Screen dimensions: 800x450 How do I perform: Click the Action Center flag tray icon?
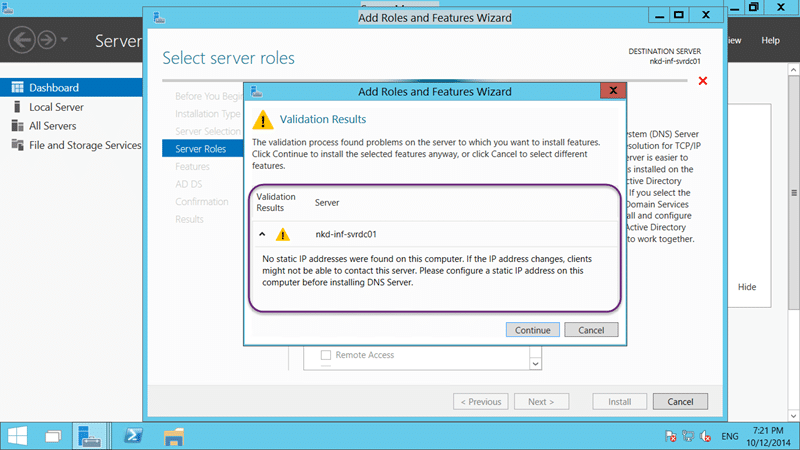pos(670,436)
